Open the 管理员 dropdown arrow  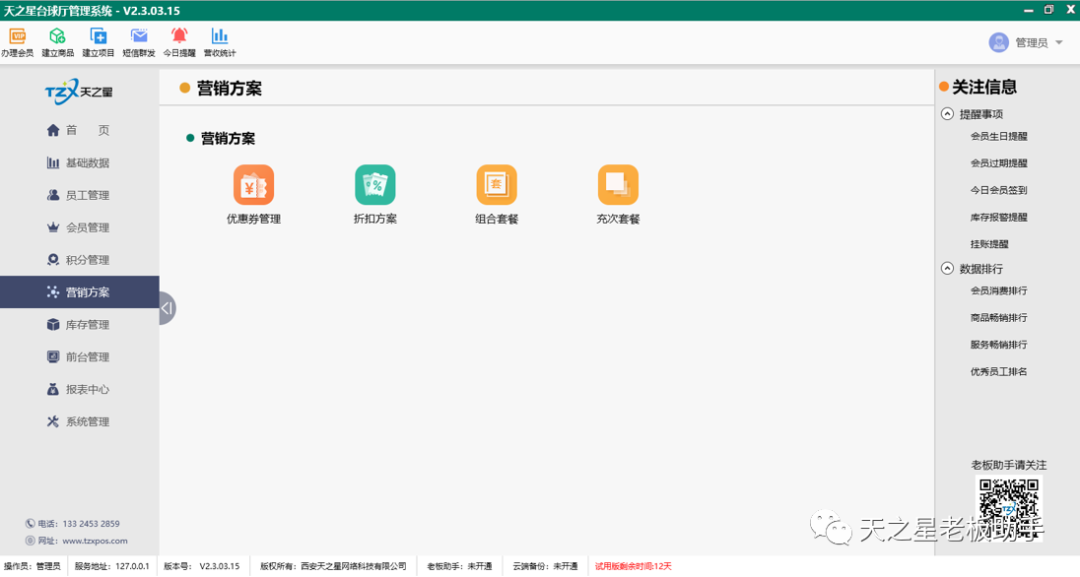point(1059,43)
